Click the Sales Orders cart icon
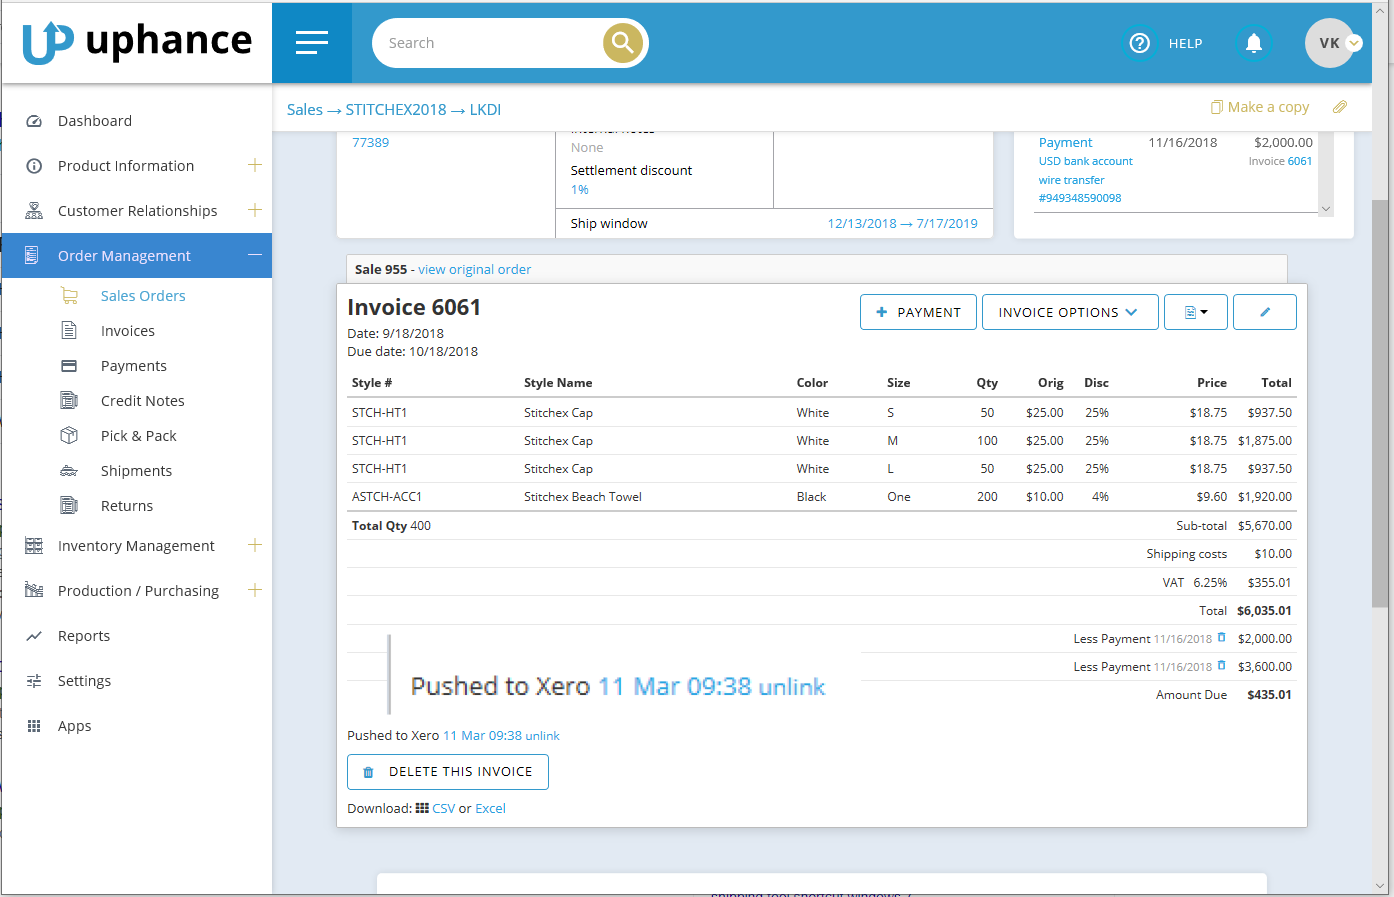Viewport: 1394px width, 897px height. click(x=69, y=296)
